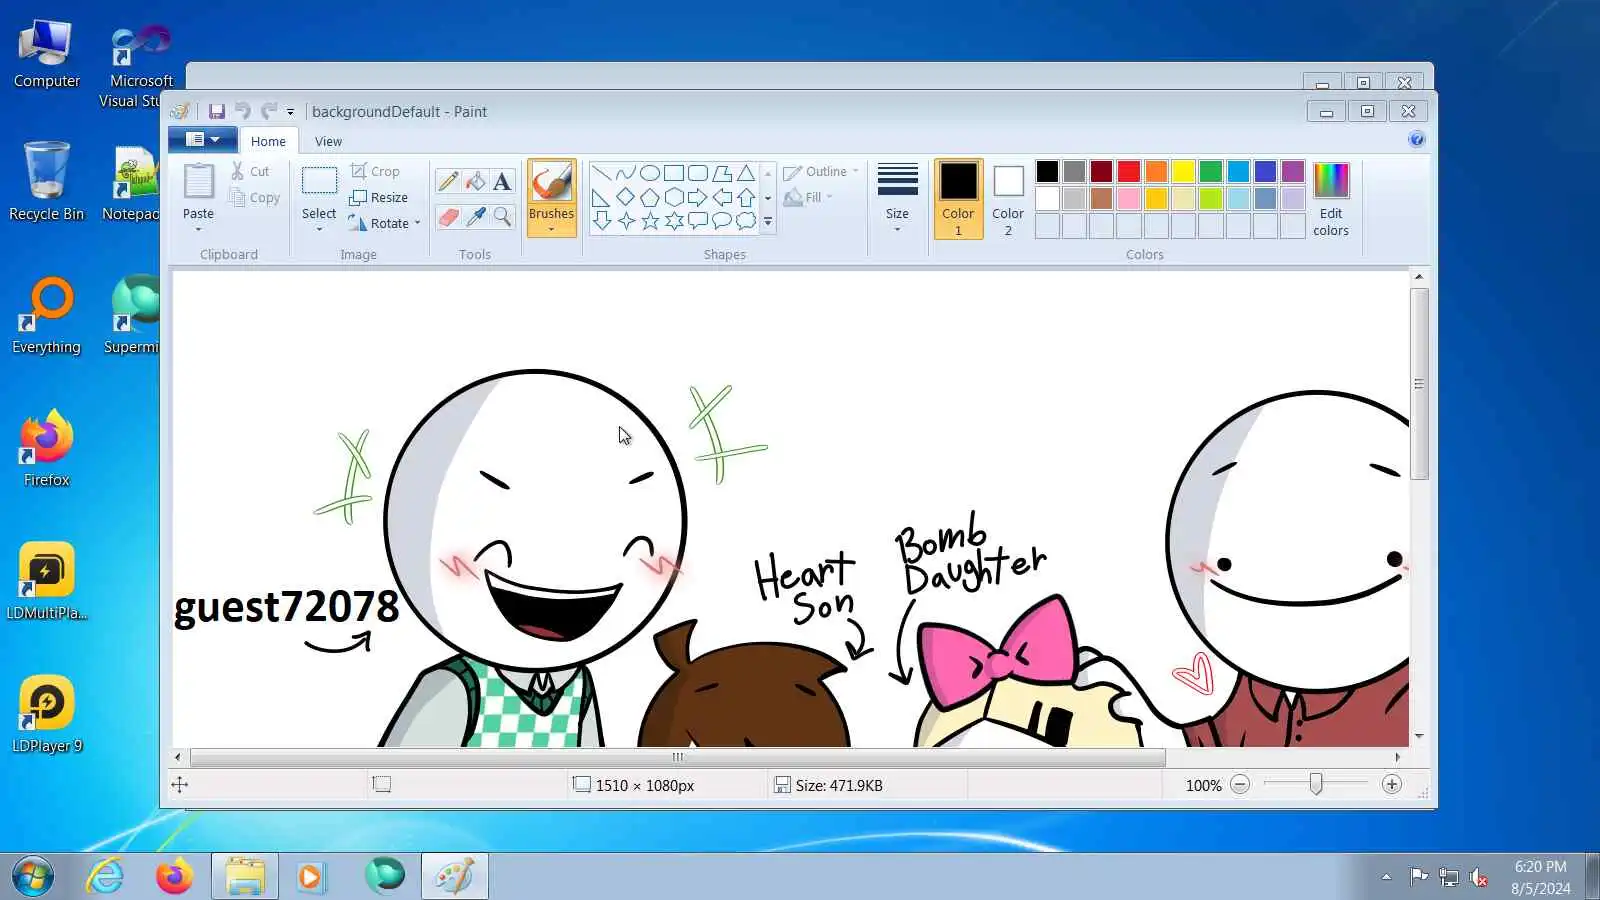Click the zoom slider handle in status bar

1316,785
